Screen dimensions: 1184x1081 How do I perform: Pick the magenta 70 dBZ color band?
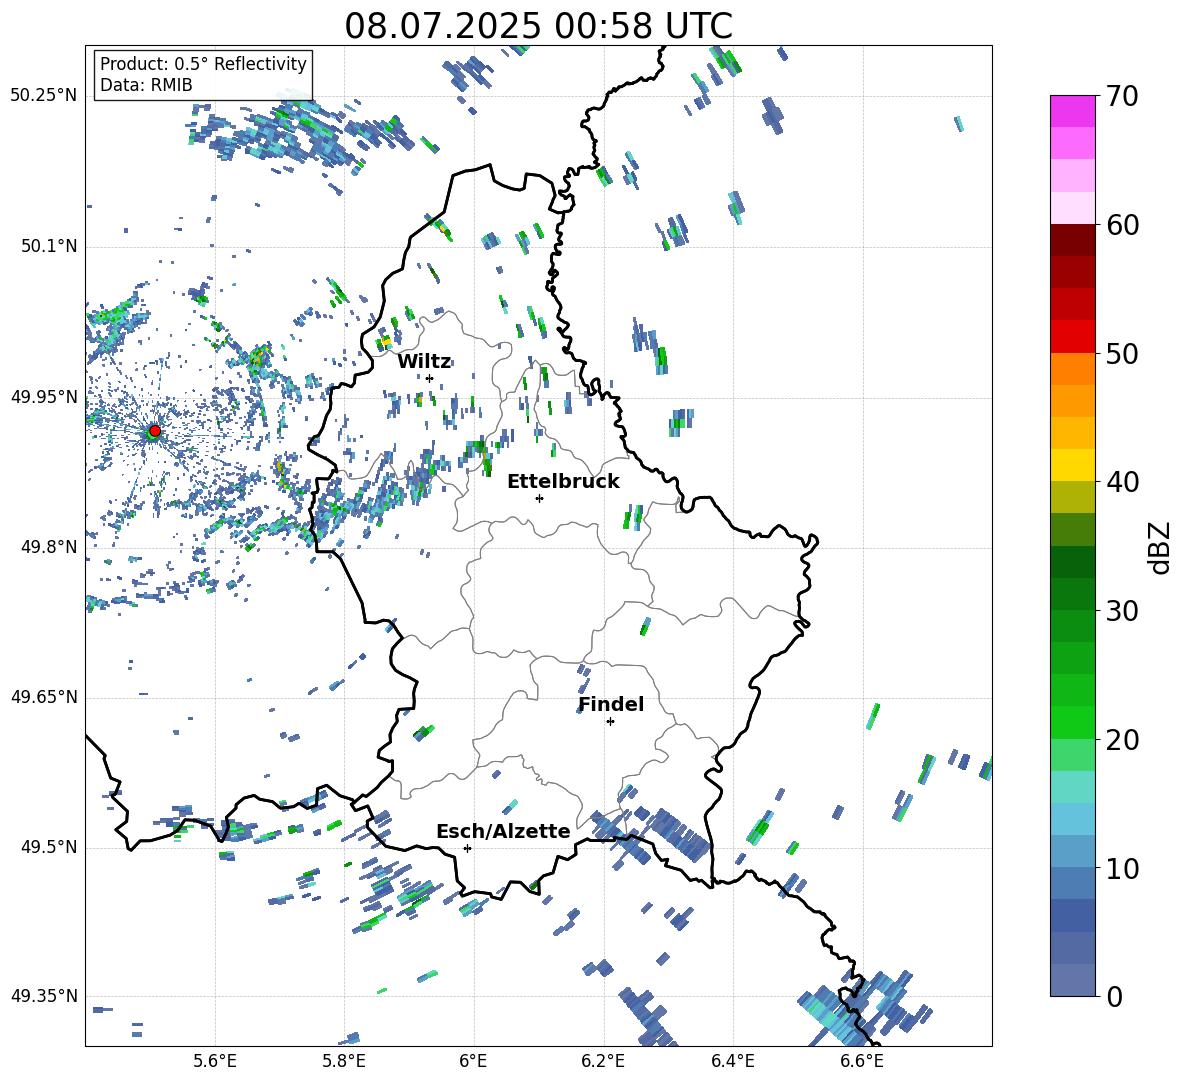coord(1072,111)
